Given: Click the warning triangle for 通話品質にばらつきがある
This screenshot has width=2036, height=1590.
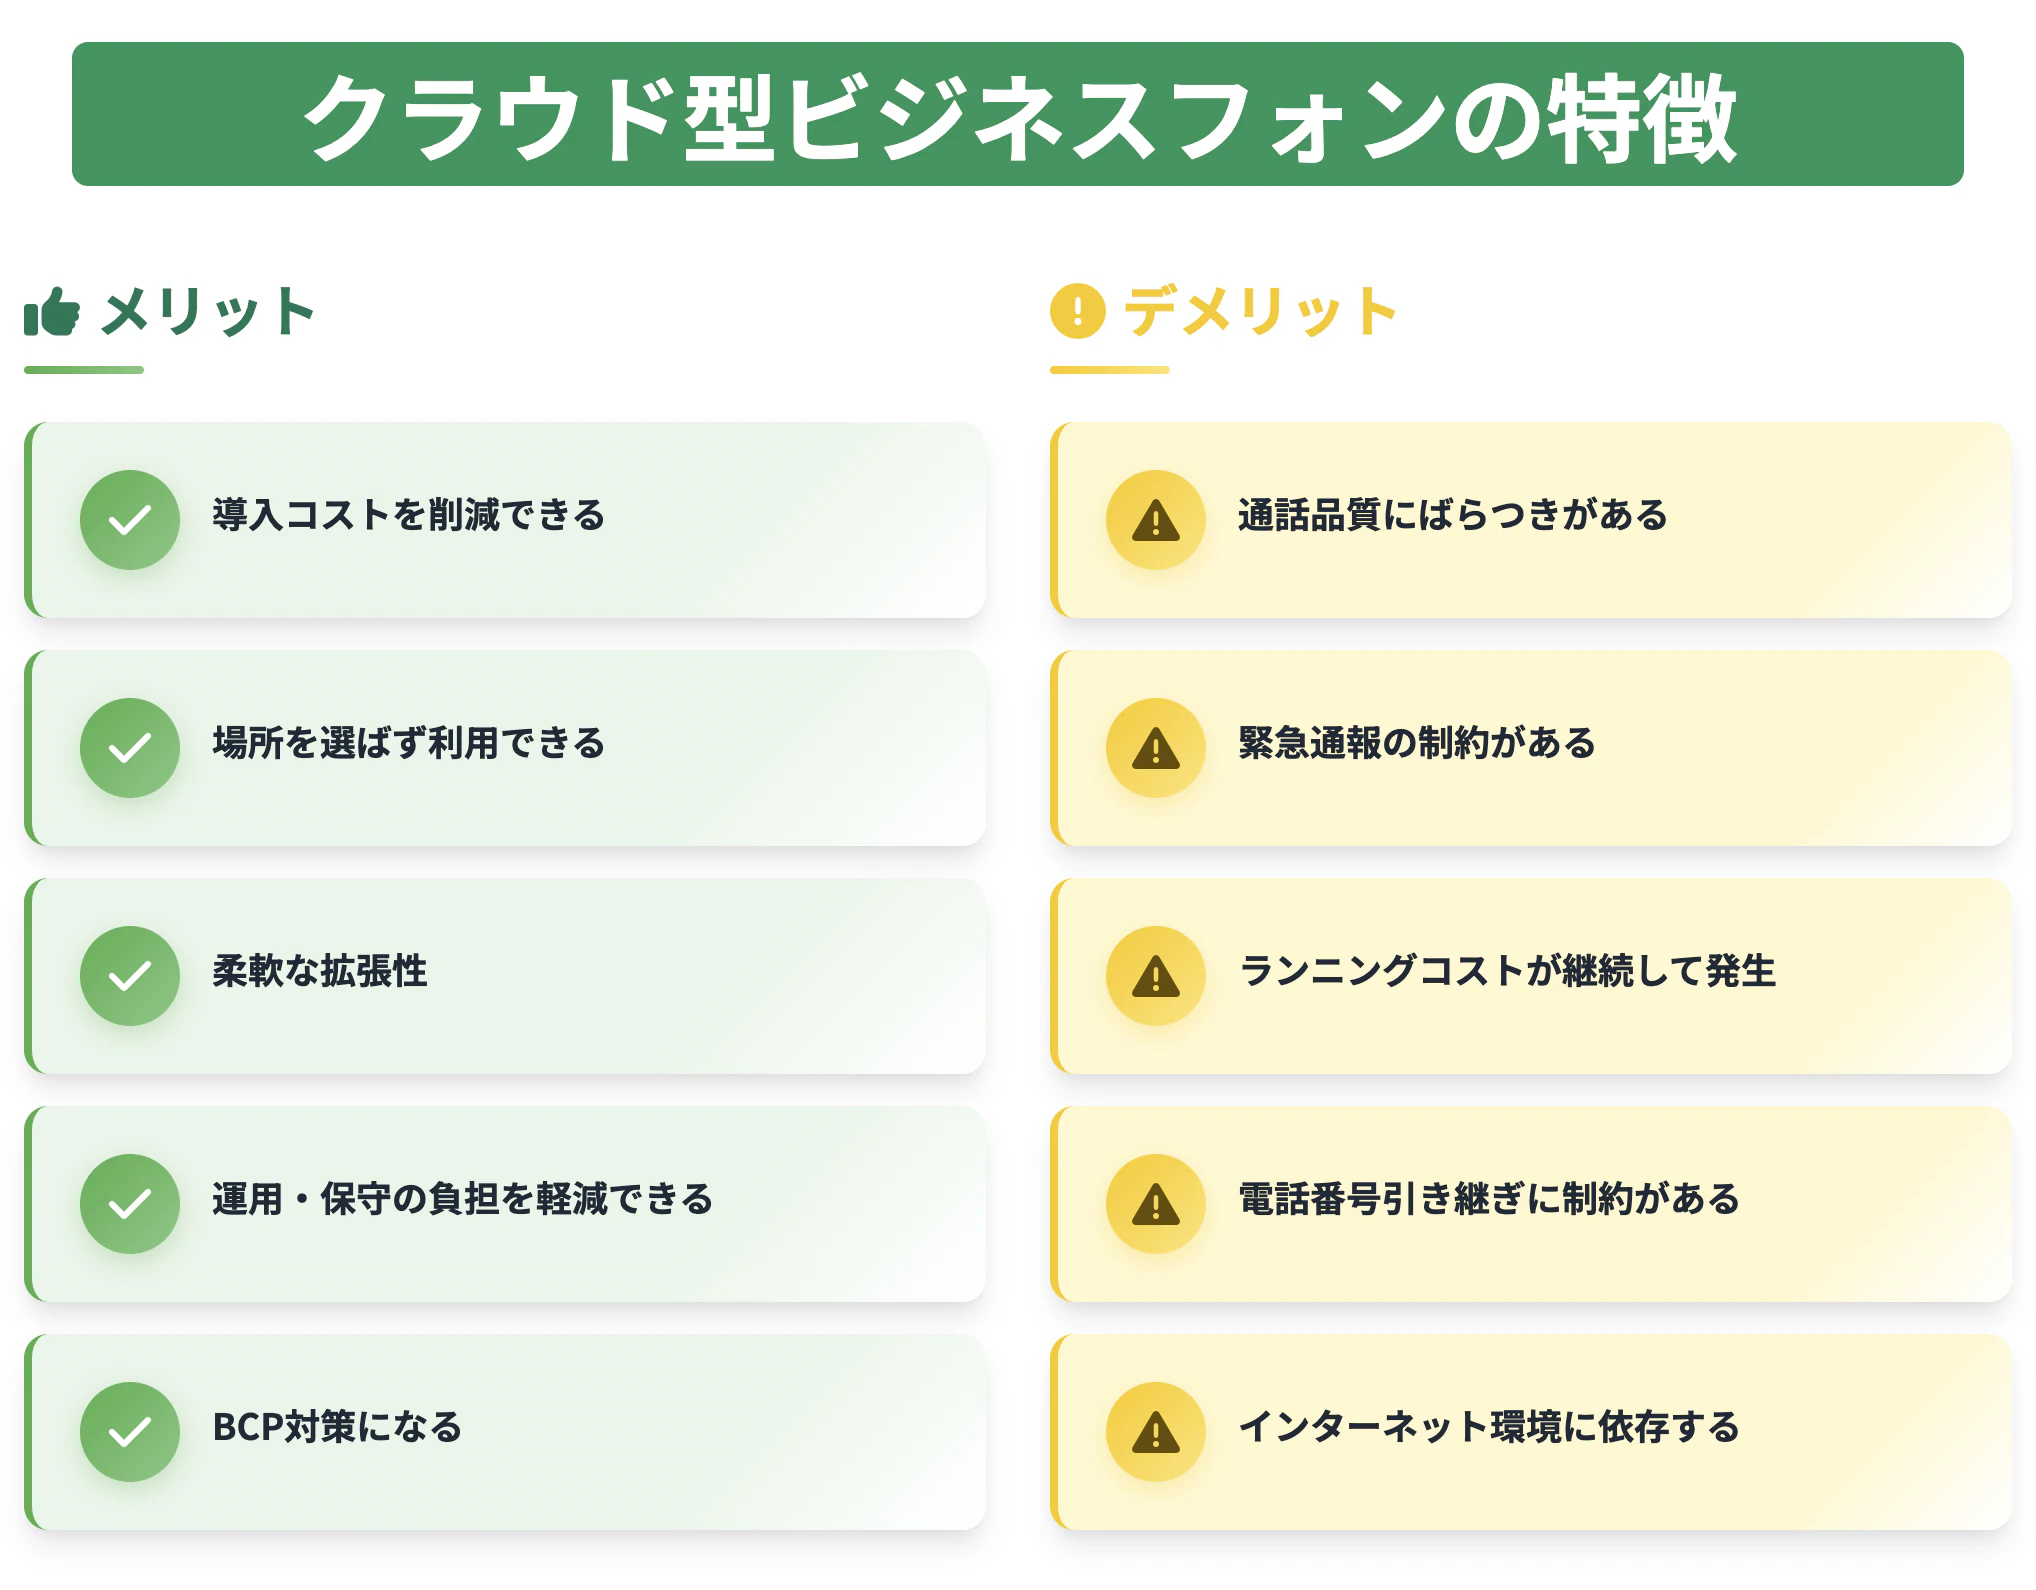Looking at the screenshot, I should [1156, 520].
